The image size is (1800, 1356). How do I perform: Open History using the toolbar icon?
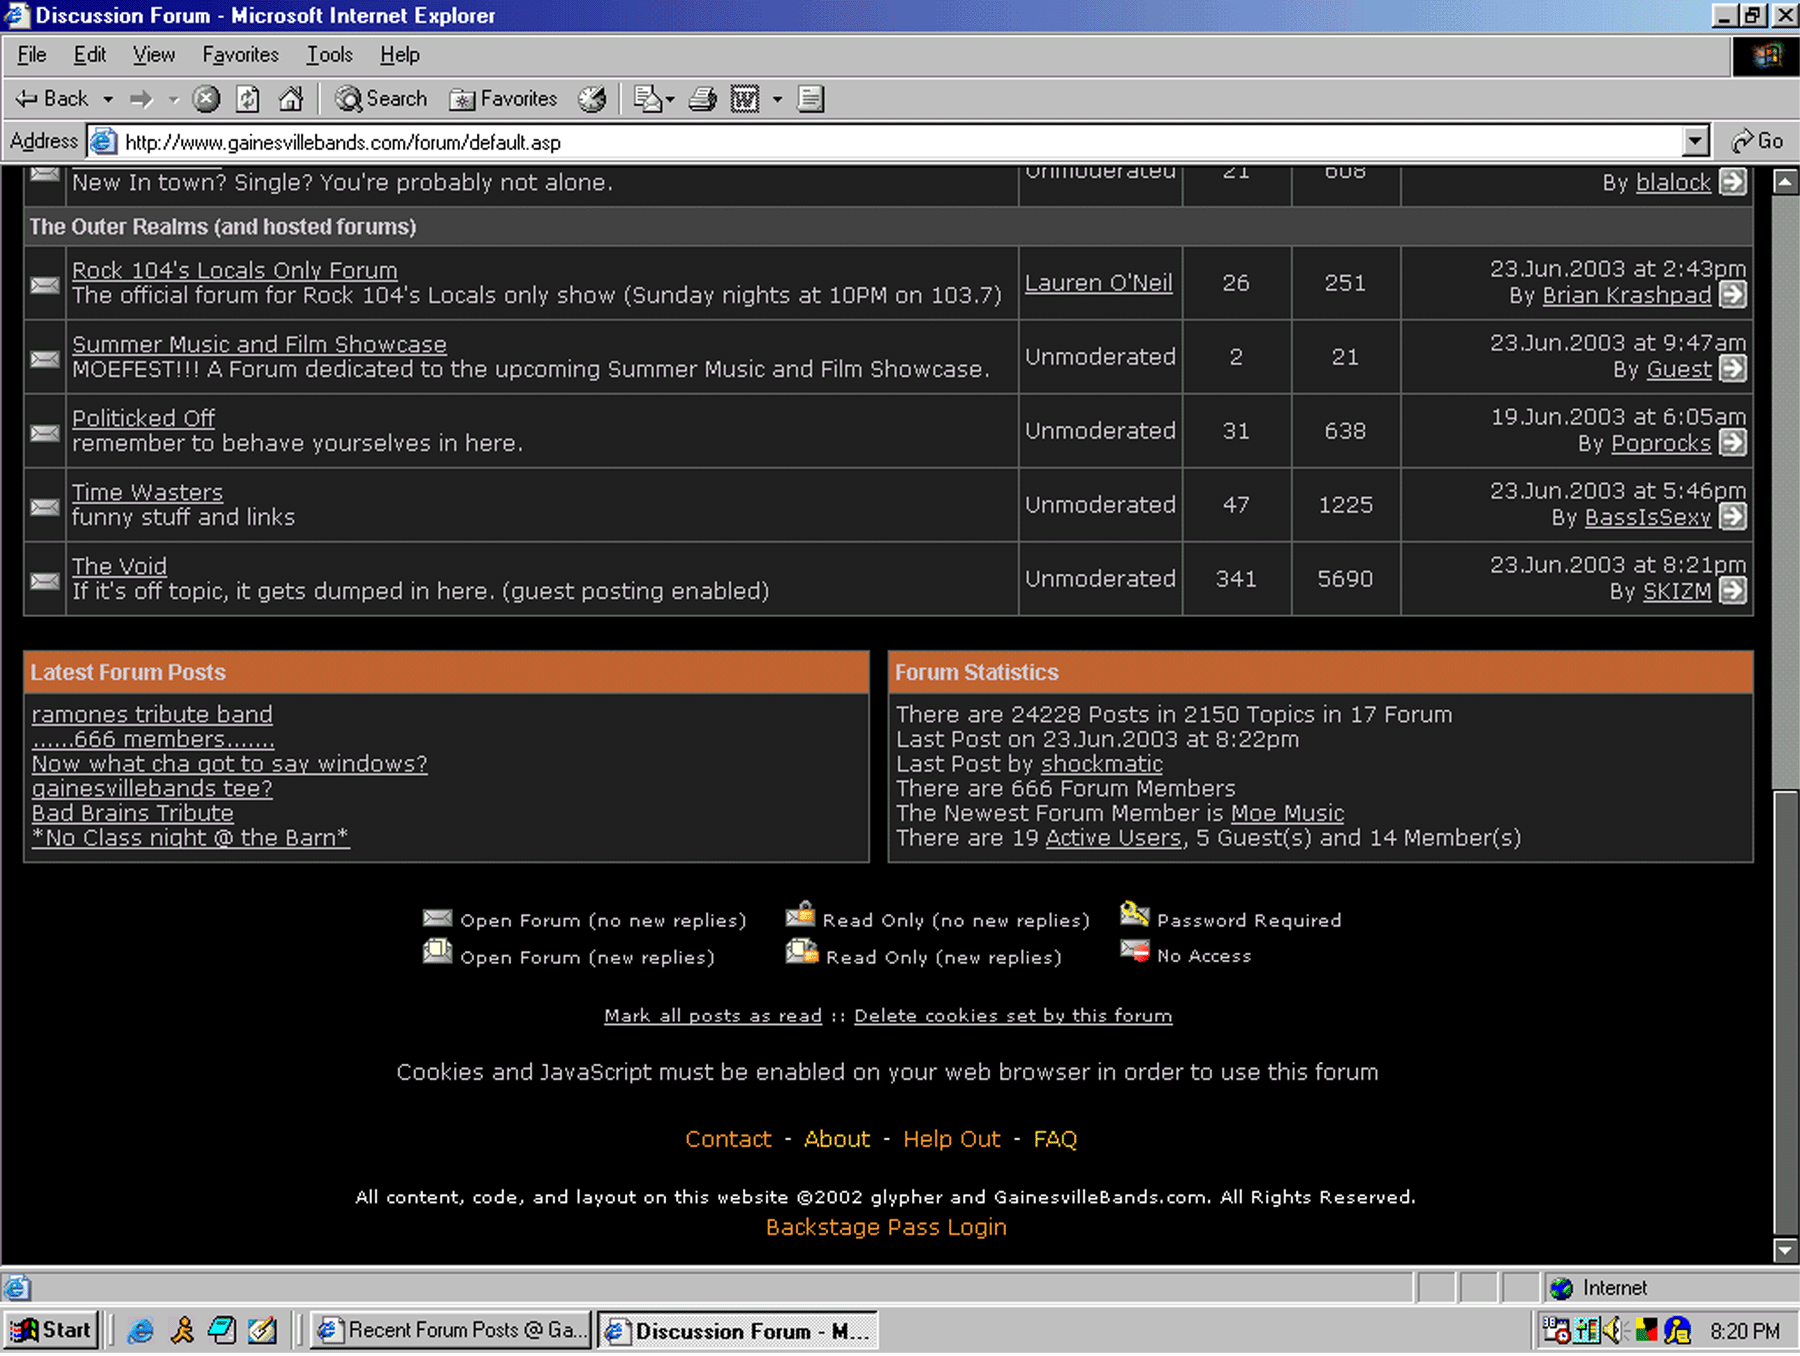click(593, 99)
